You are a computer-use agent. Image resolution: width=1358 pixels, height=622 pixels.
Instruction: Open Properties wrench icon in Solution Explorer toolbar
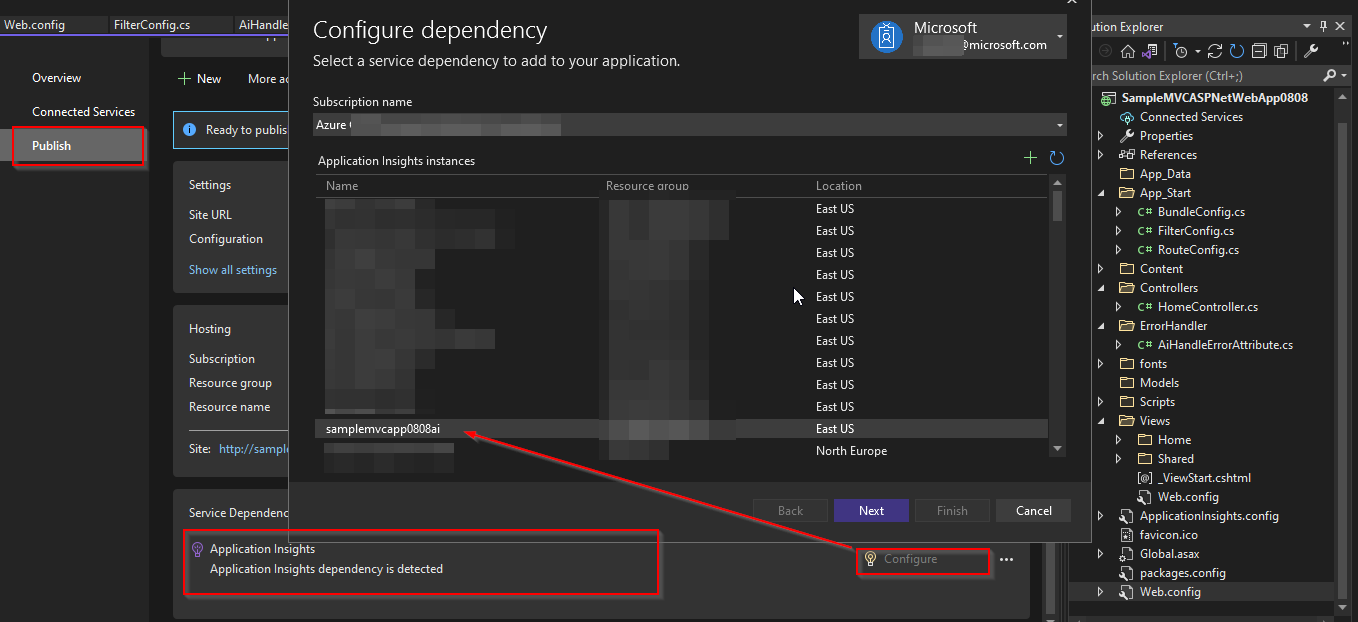point(1311,51)
